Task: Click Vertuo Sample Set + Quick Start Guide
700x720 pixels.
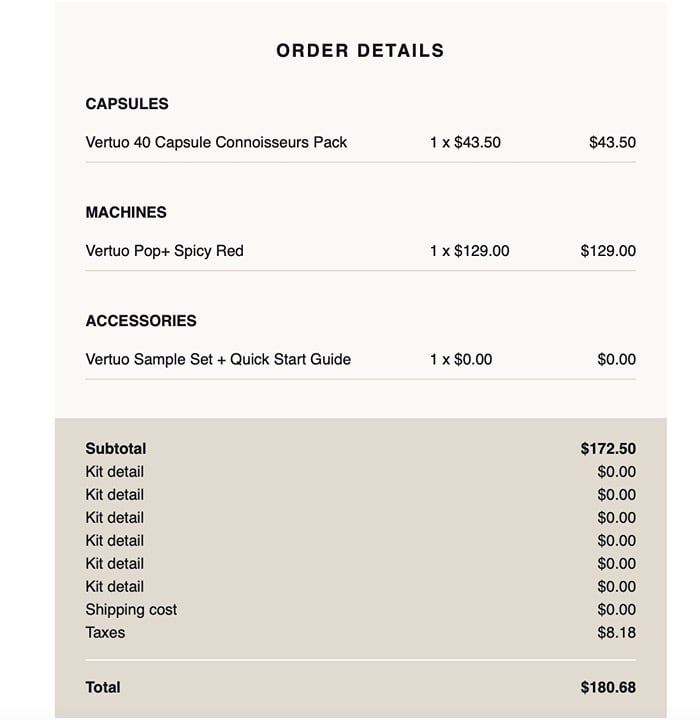Action: point(218,359)
